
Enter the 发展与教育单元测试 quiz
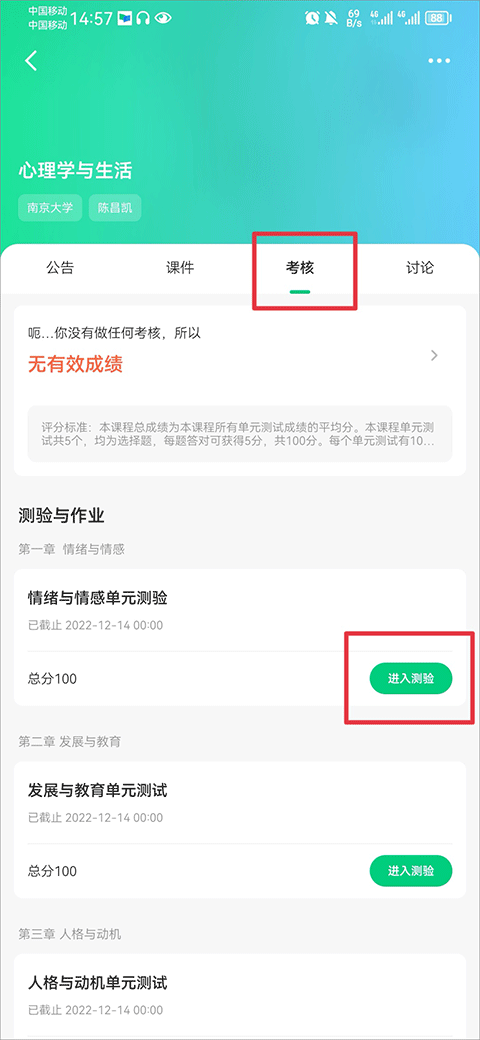(x=410, y=871)
